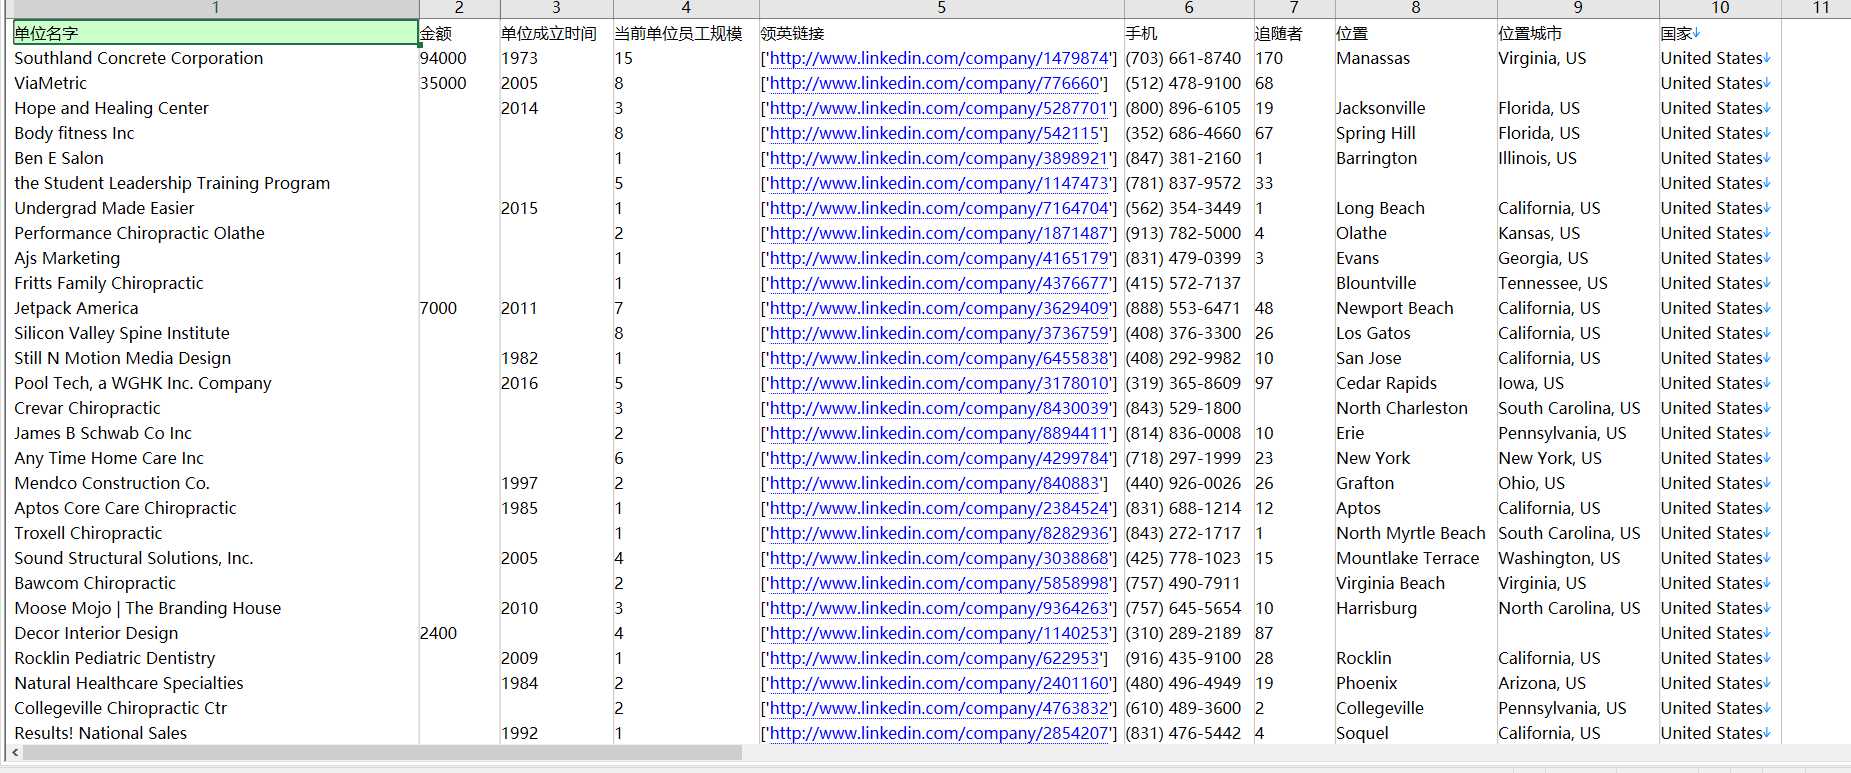Open the linkedin.com/company/2854207 link
Image resolution: width=1851 pixels, height=773 pixels.
(939, 733)
